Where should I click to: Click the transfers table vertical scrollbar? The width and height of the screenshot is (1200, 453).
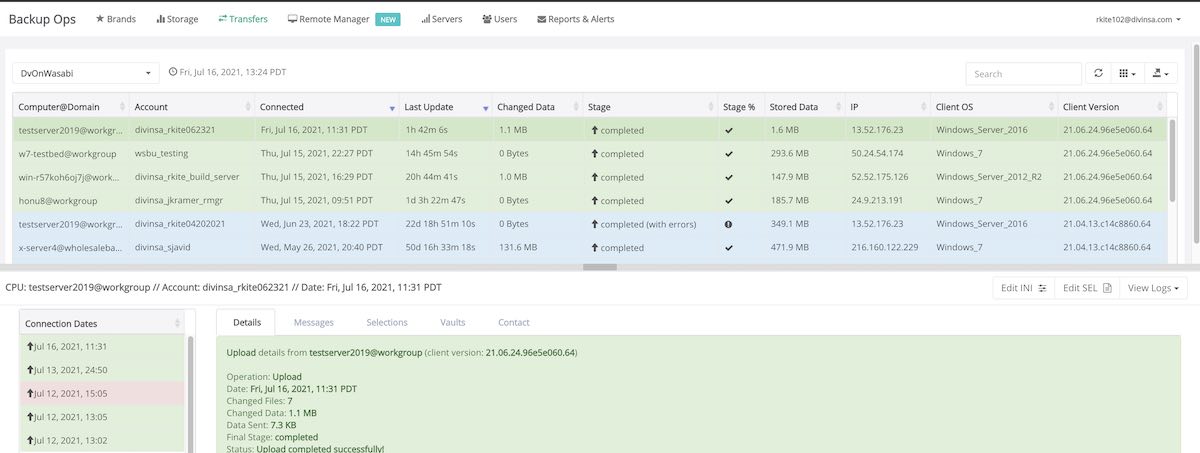(1173, 160)
